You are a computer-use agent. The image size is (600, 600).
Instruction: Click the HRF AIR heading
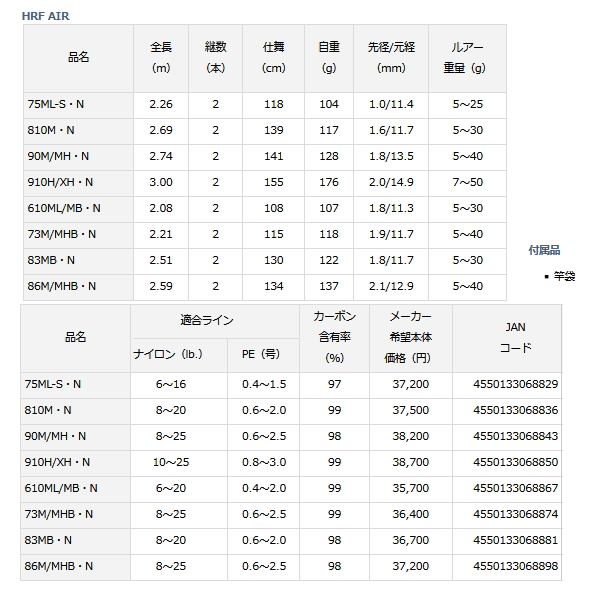click(x=46, y=16)
